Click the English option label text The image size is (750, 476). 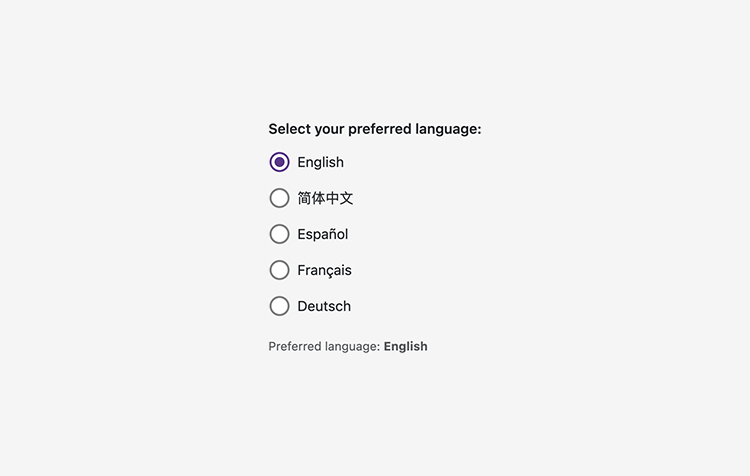[x=320, y=162]
